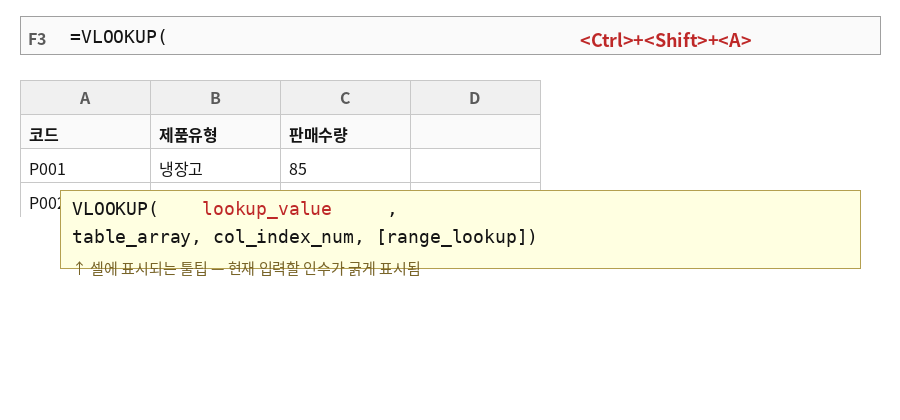
Task: Select column D header
Action: [475, 98]
